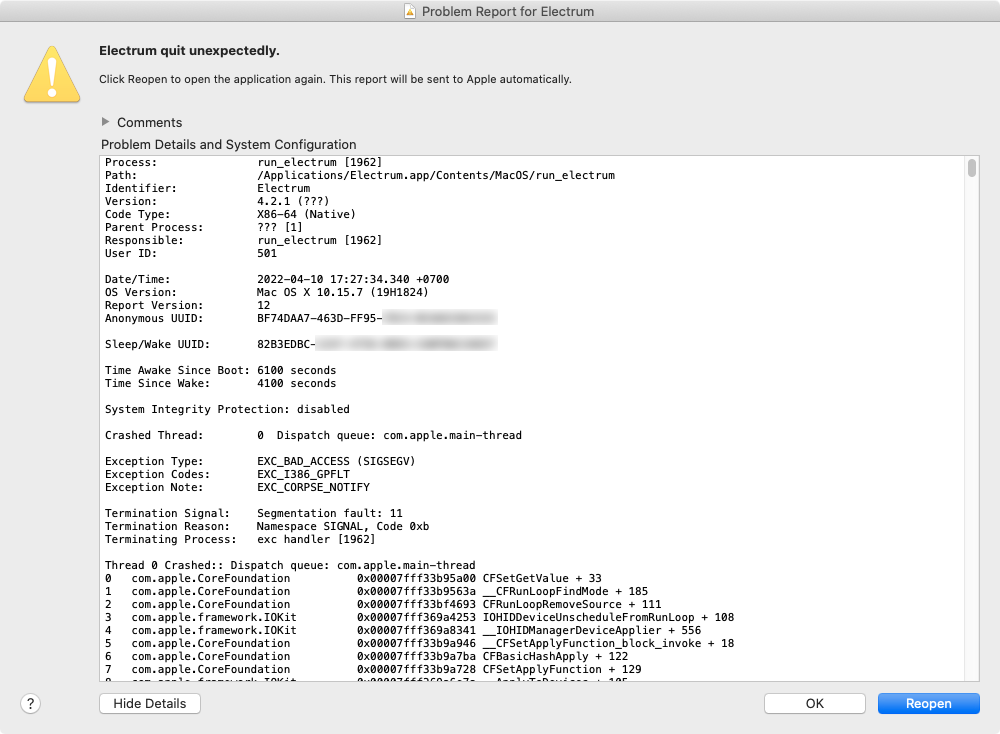
Task: Click the Exception Codes value "EXC_I386_GPFLT"
Action: coord(304,474)
